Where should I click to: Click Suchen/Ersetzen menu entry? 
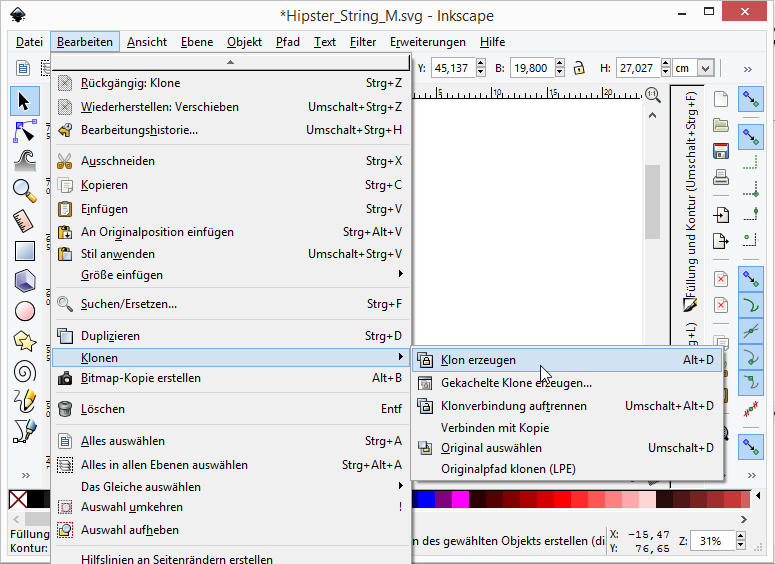(129, 304)
